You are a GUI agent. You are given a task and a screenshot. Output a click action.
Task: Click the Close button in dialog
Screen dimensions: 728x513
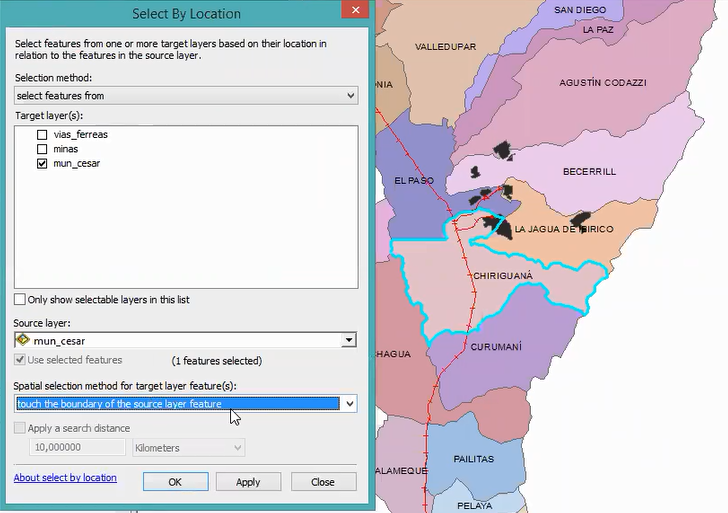323,482
